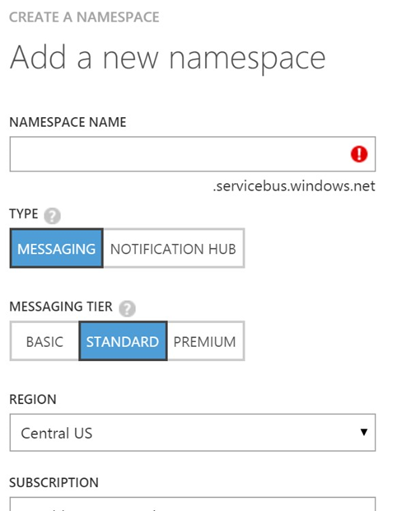411x511 pixels.
Task: Open the help icon beside MESSAGING TIER
Action: pos(127,308)
